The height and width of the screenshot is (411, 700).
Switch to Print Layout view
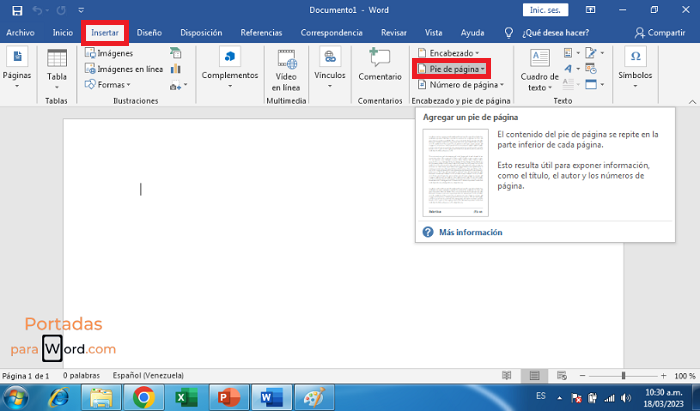point(534,376)
